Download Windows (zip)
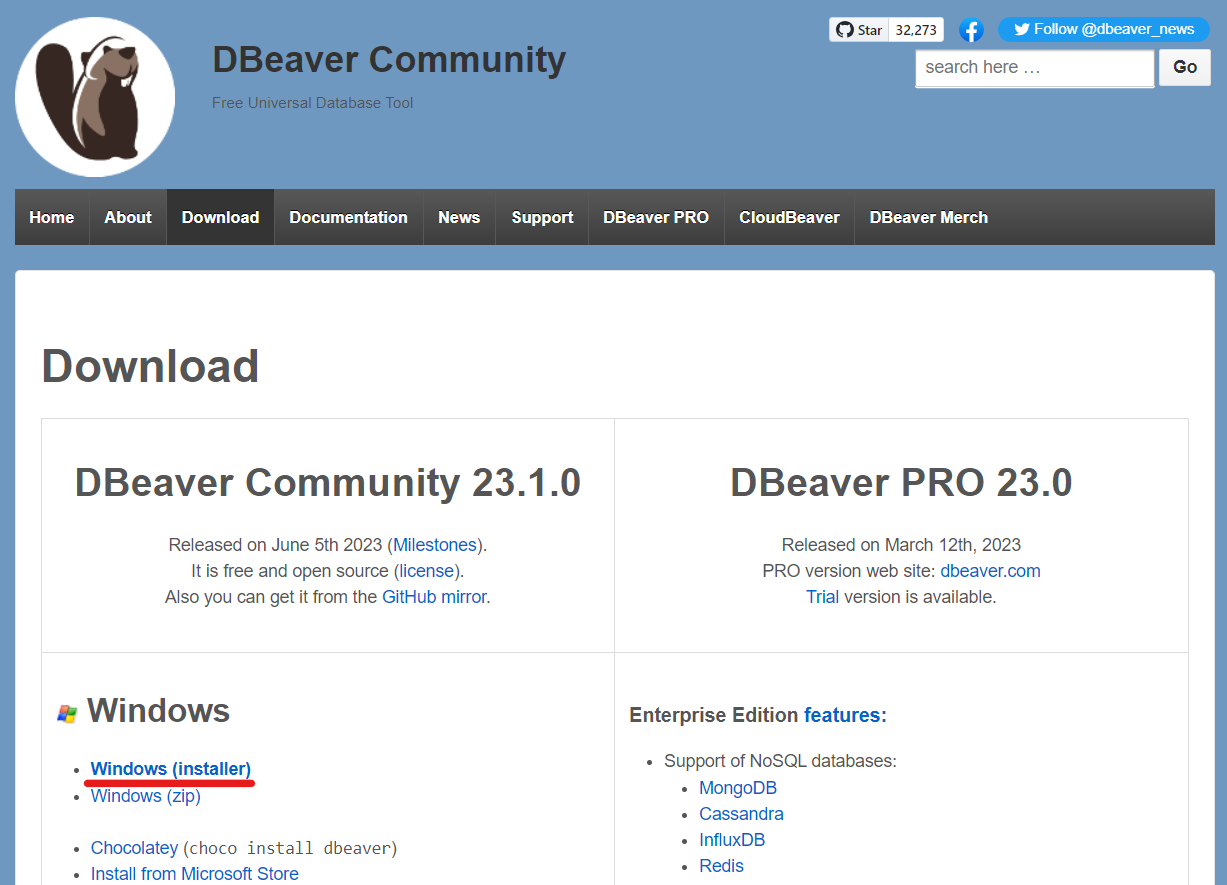 (146, 796)
